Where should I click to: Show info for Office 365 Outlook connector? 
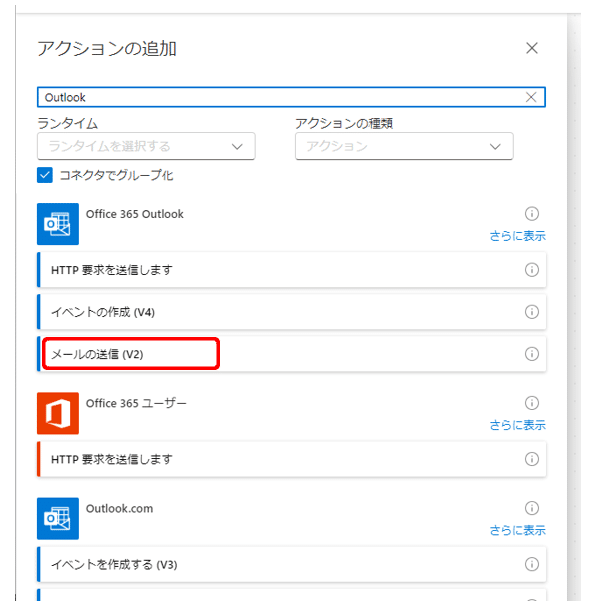(x=532, y=213)
